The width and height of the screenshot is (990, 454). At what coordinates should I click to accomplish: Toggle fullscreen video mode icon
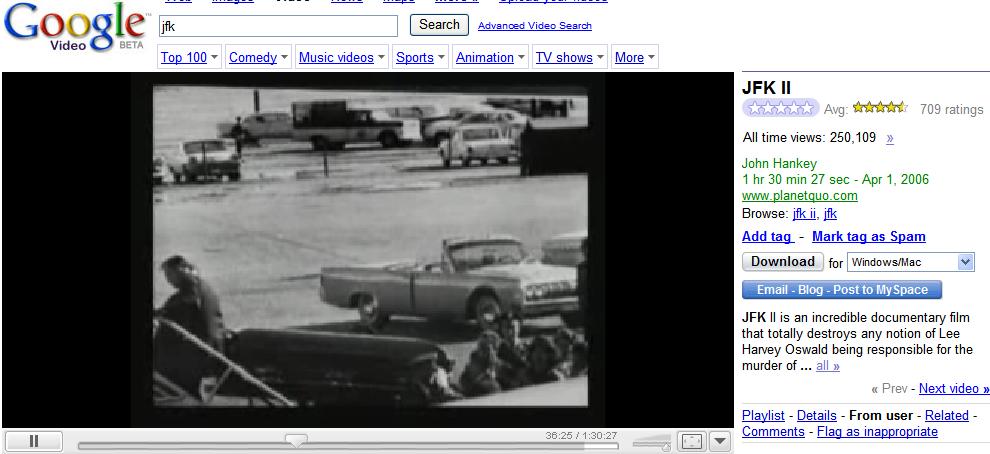(692, 441)
